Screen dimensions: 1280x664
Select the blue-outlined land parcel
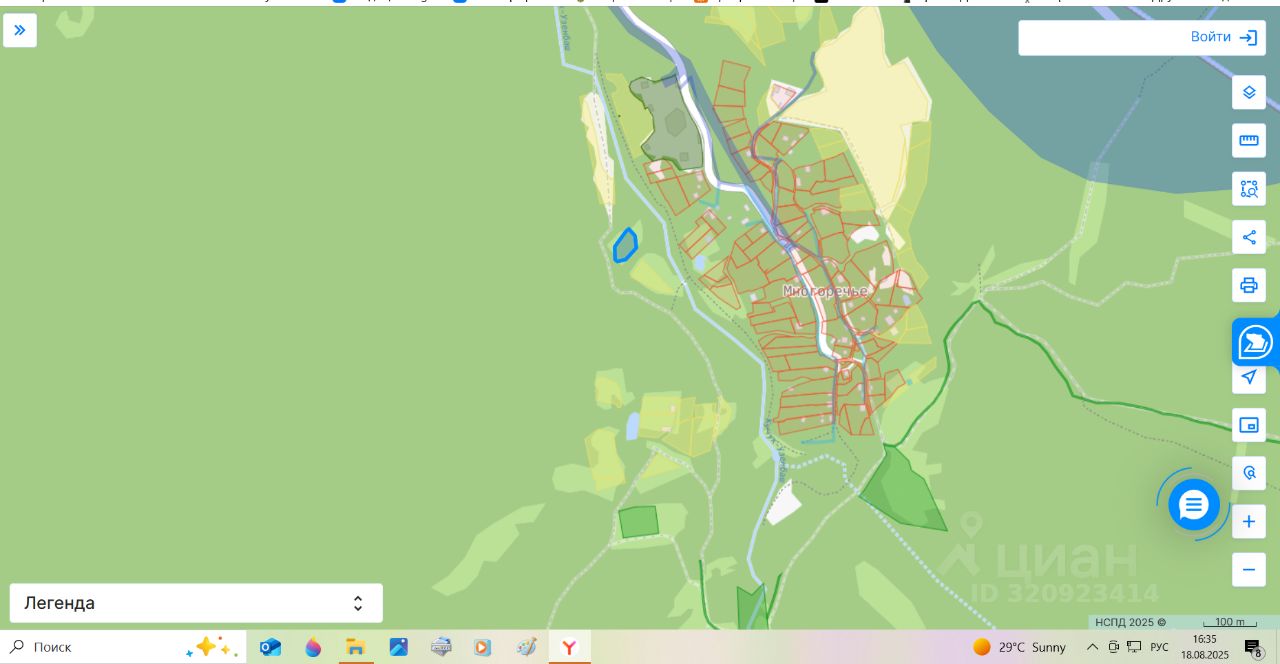pos(625,246)
